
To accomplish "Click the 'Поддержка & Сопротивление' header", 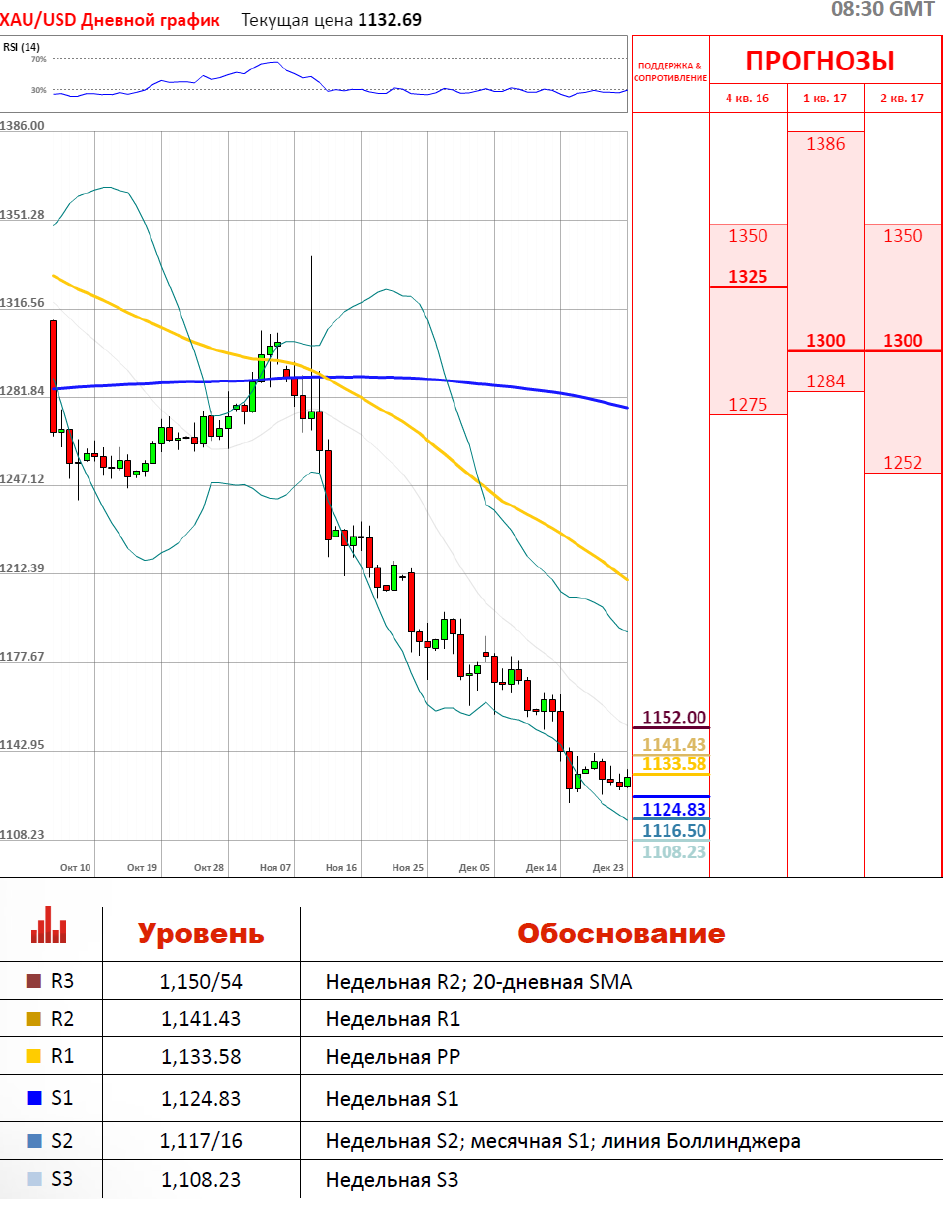I will [670, 72].
